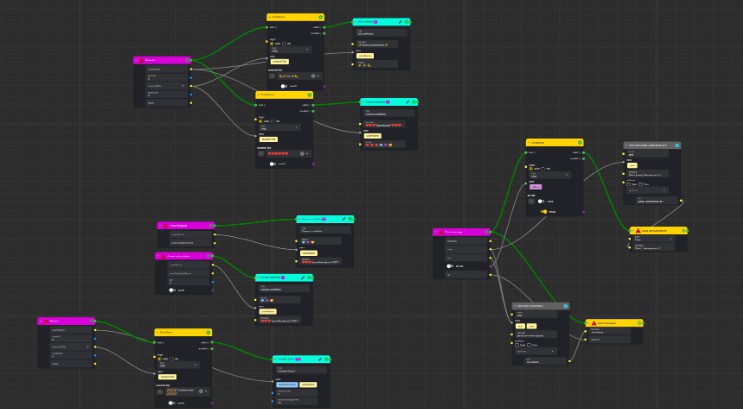The height and width of the screenshot is (409, 743).
Task: Click the title field of Flowers confetti node
Action: pyautogui.click(x=325, y=230)
